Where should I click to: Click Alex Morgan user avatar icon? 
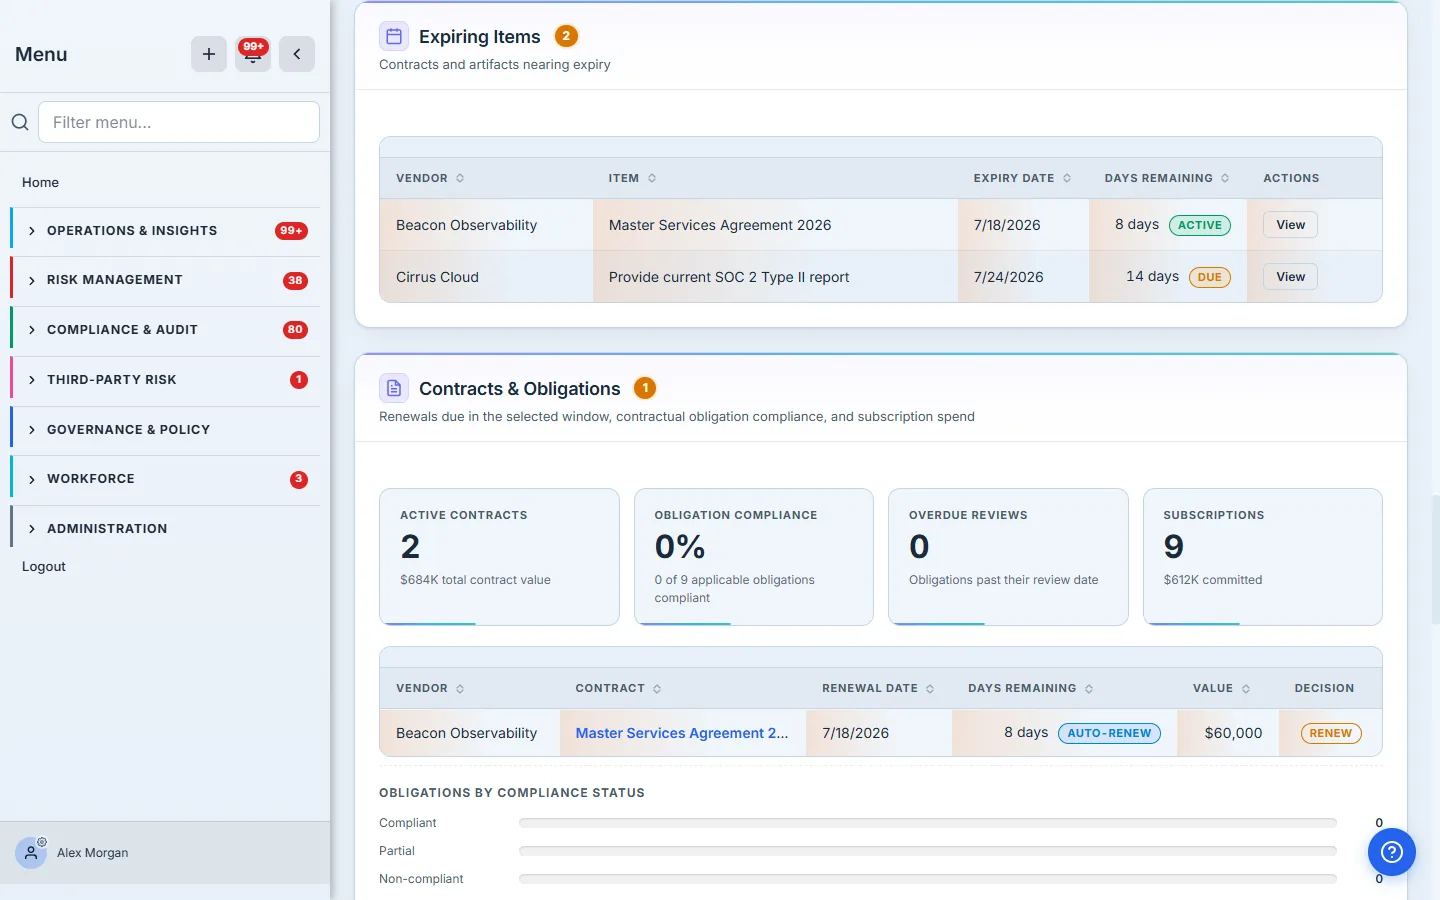[x=31, y=853]
